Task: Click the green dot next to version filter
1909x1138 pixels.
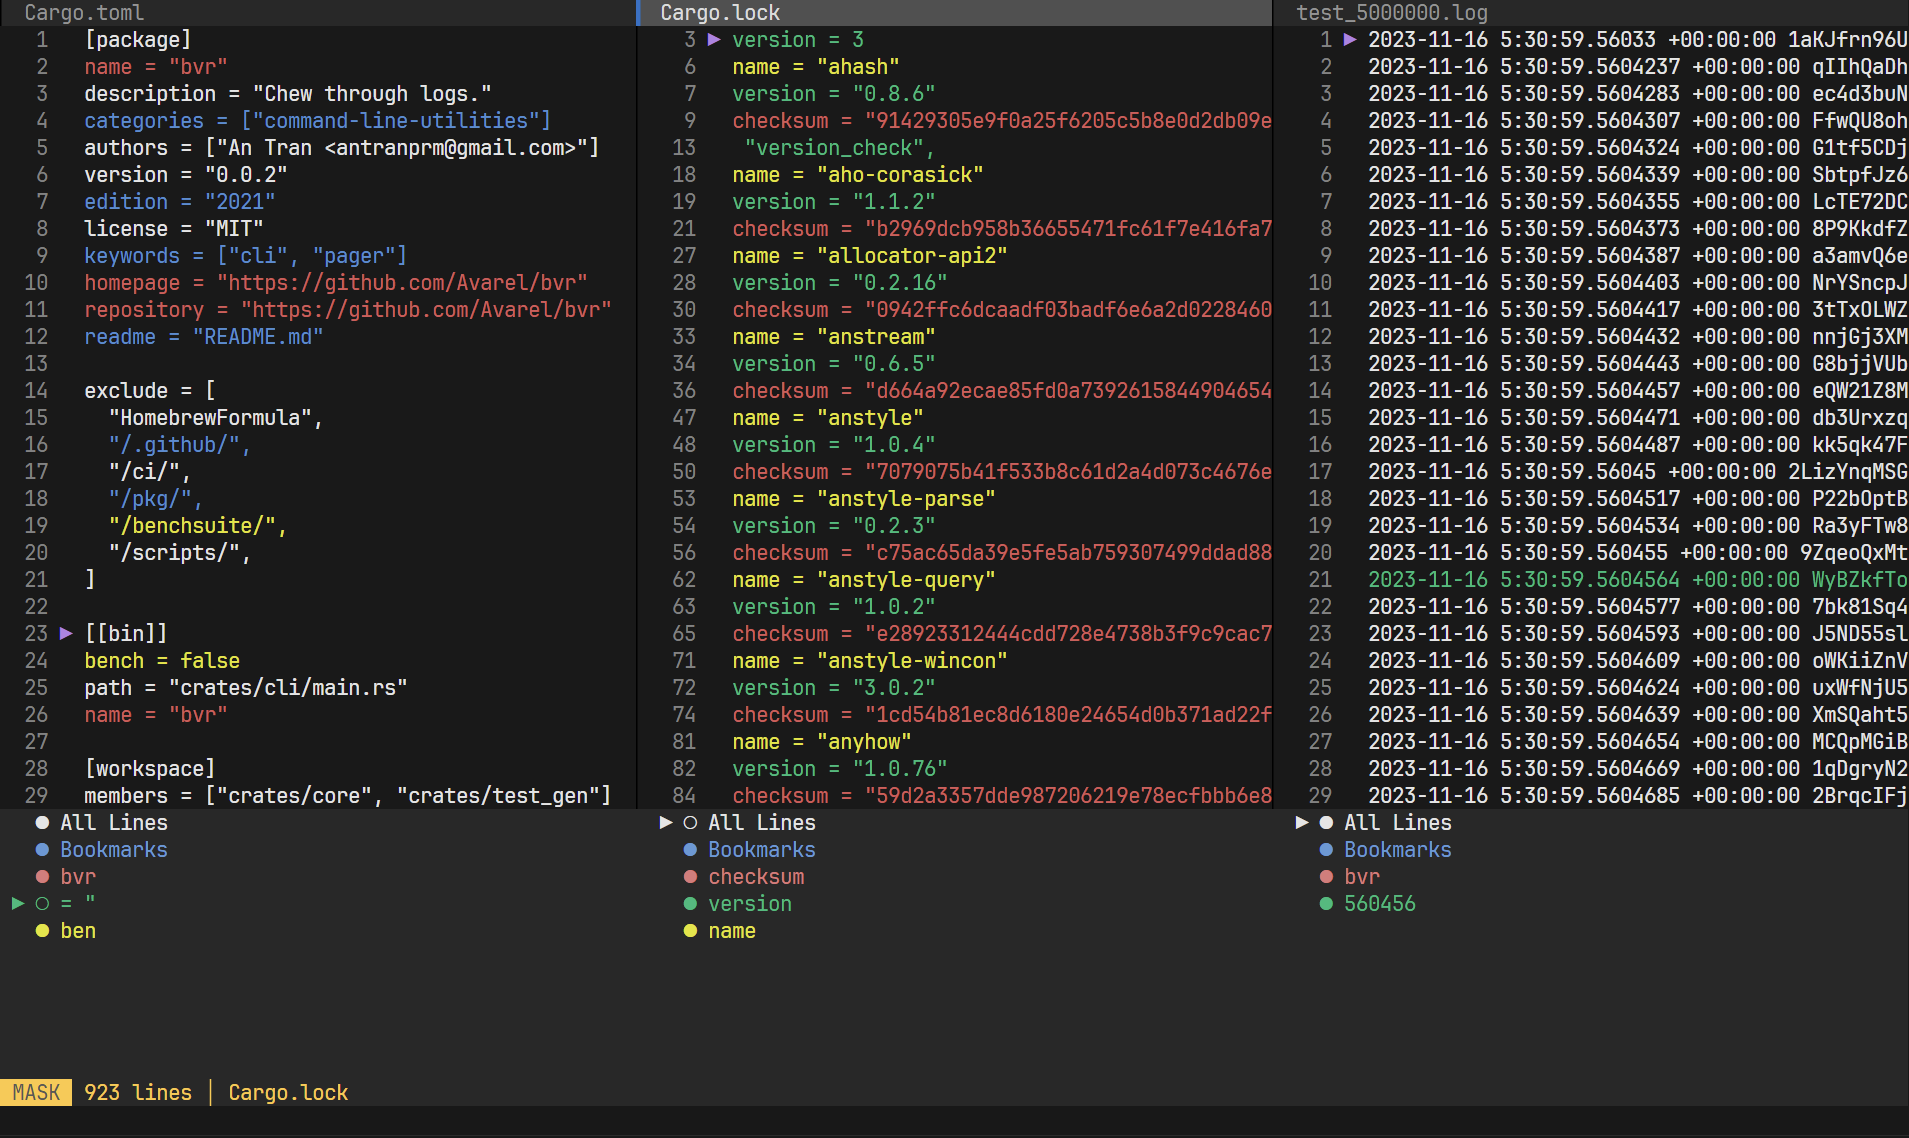Action: click(x=691, y=904)
